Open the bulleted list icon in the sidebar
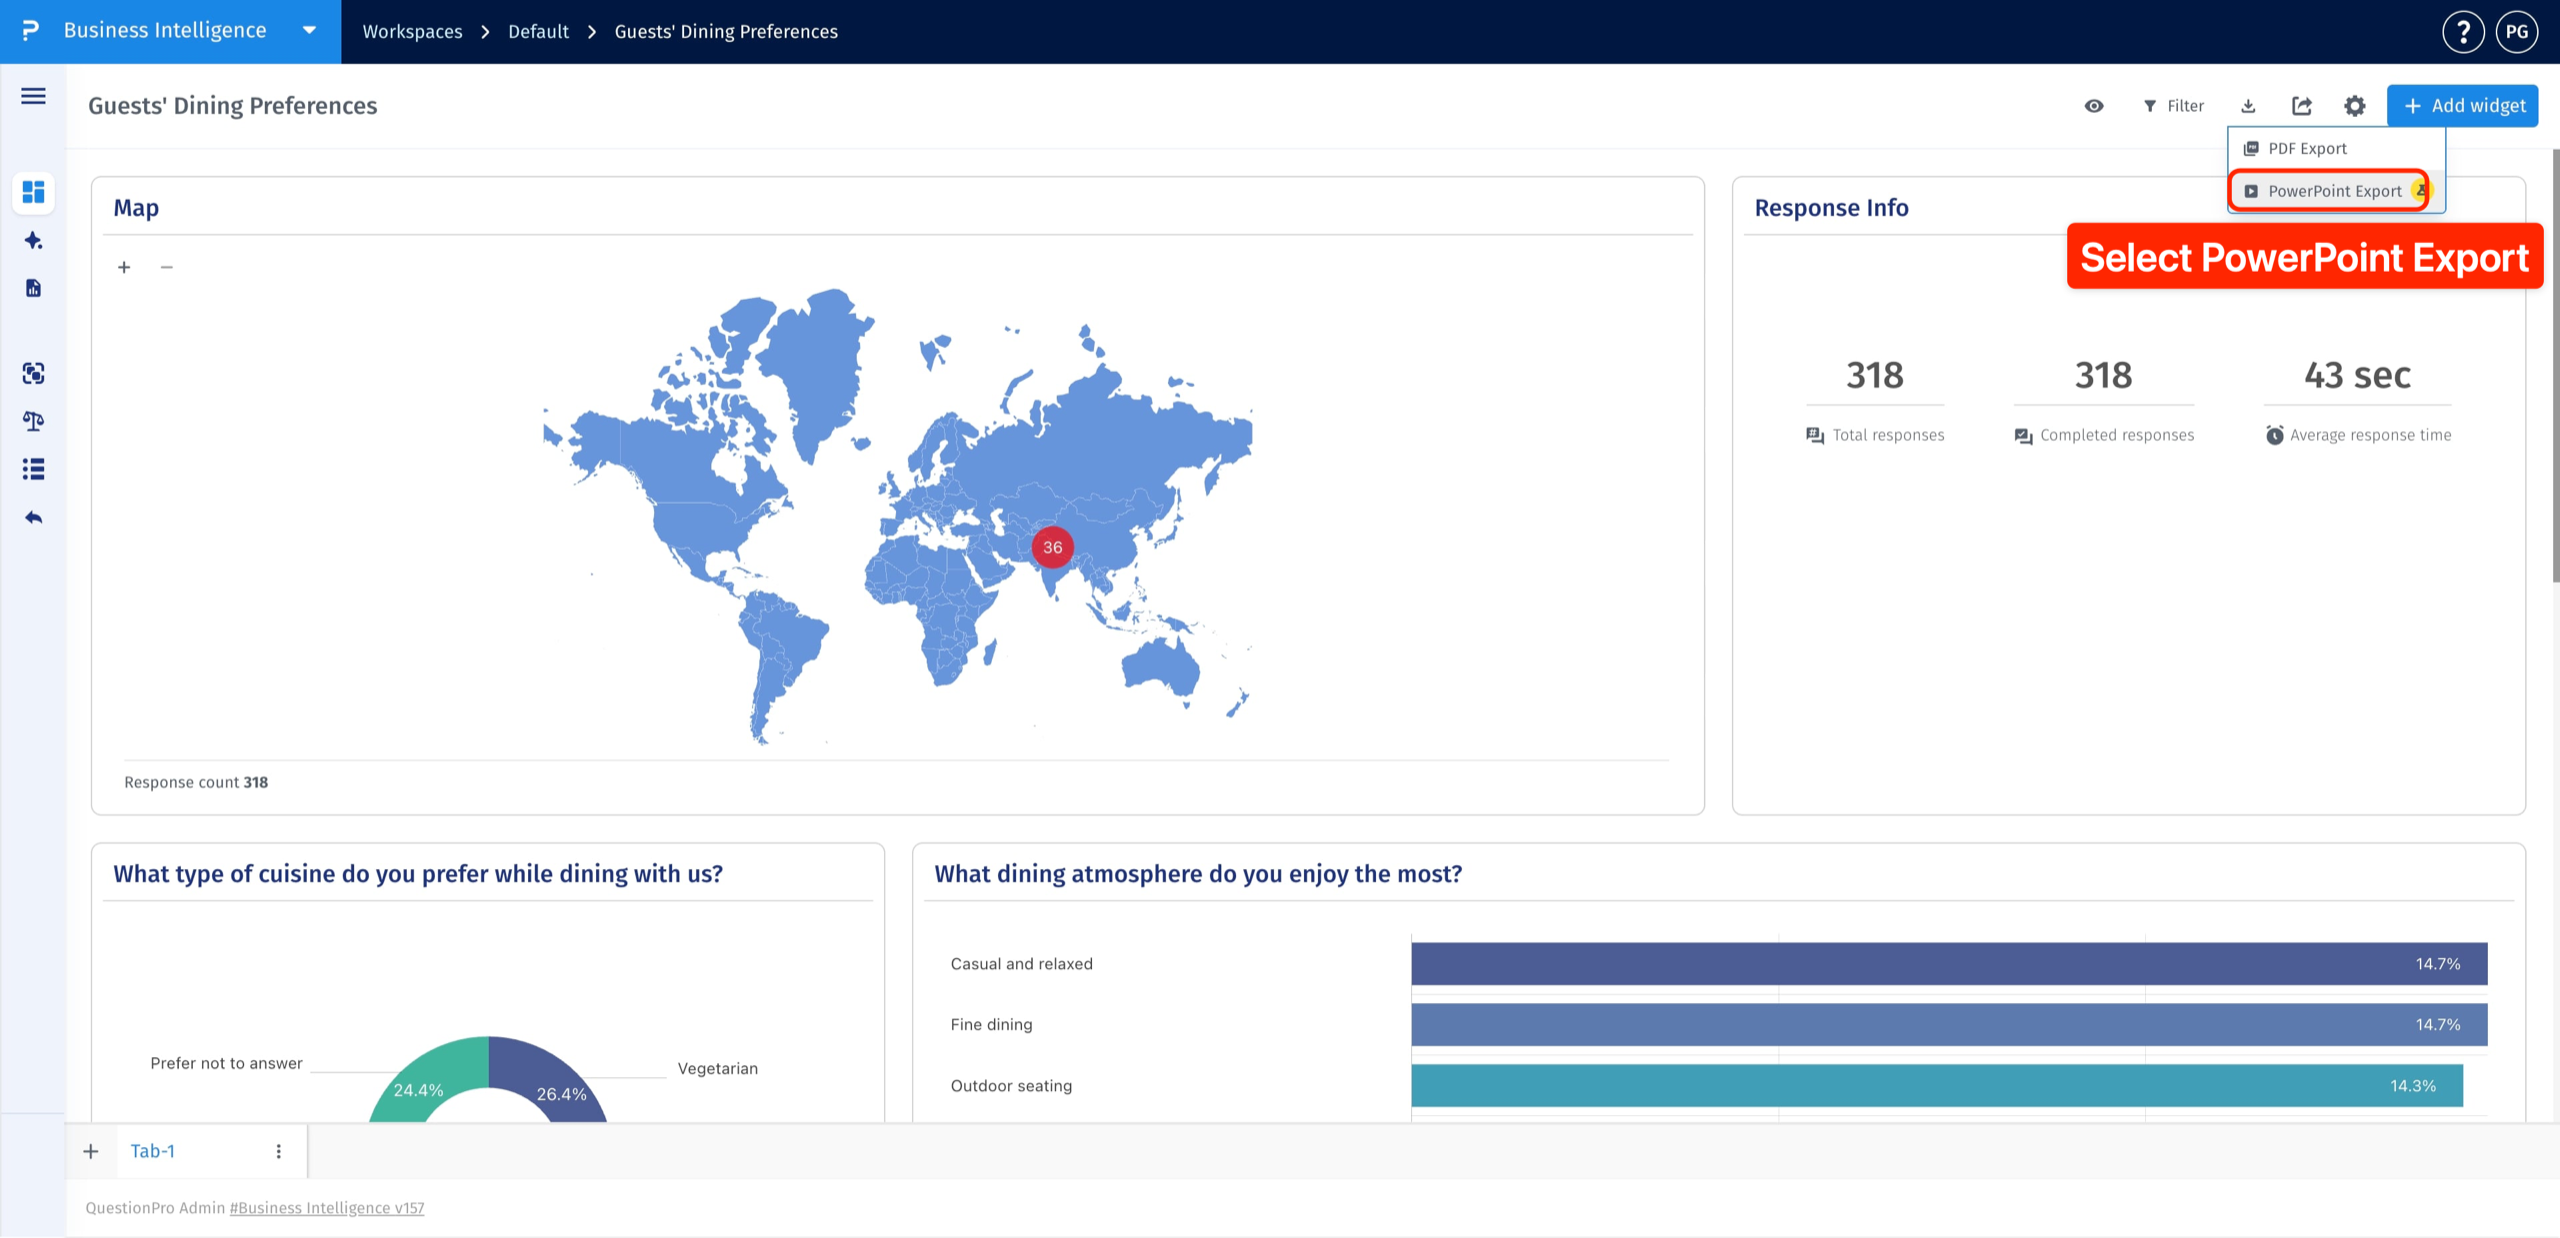 [33, 469]
